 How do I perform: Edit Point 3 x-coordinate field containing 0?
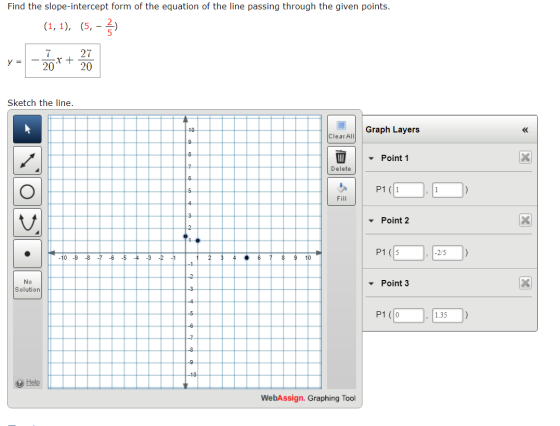click(409, 315)
